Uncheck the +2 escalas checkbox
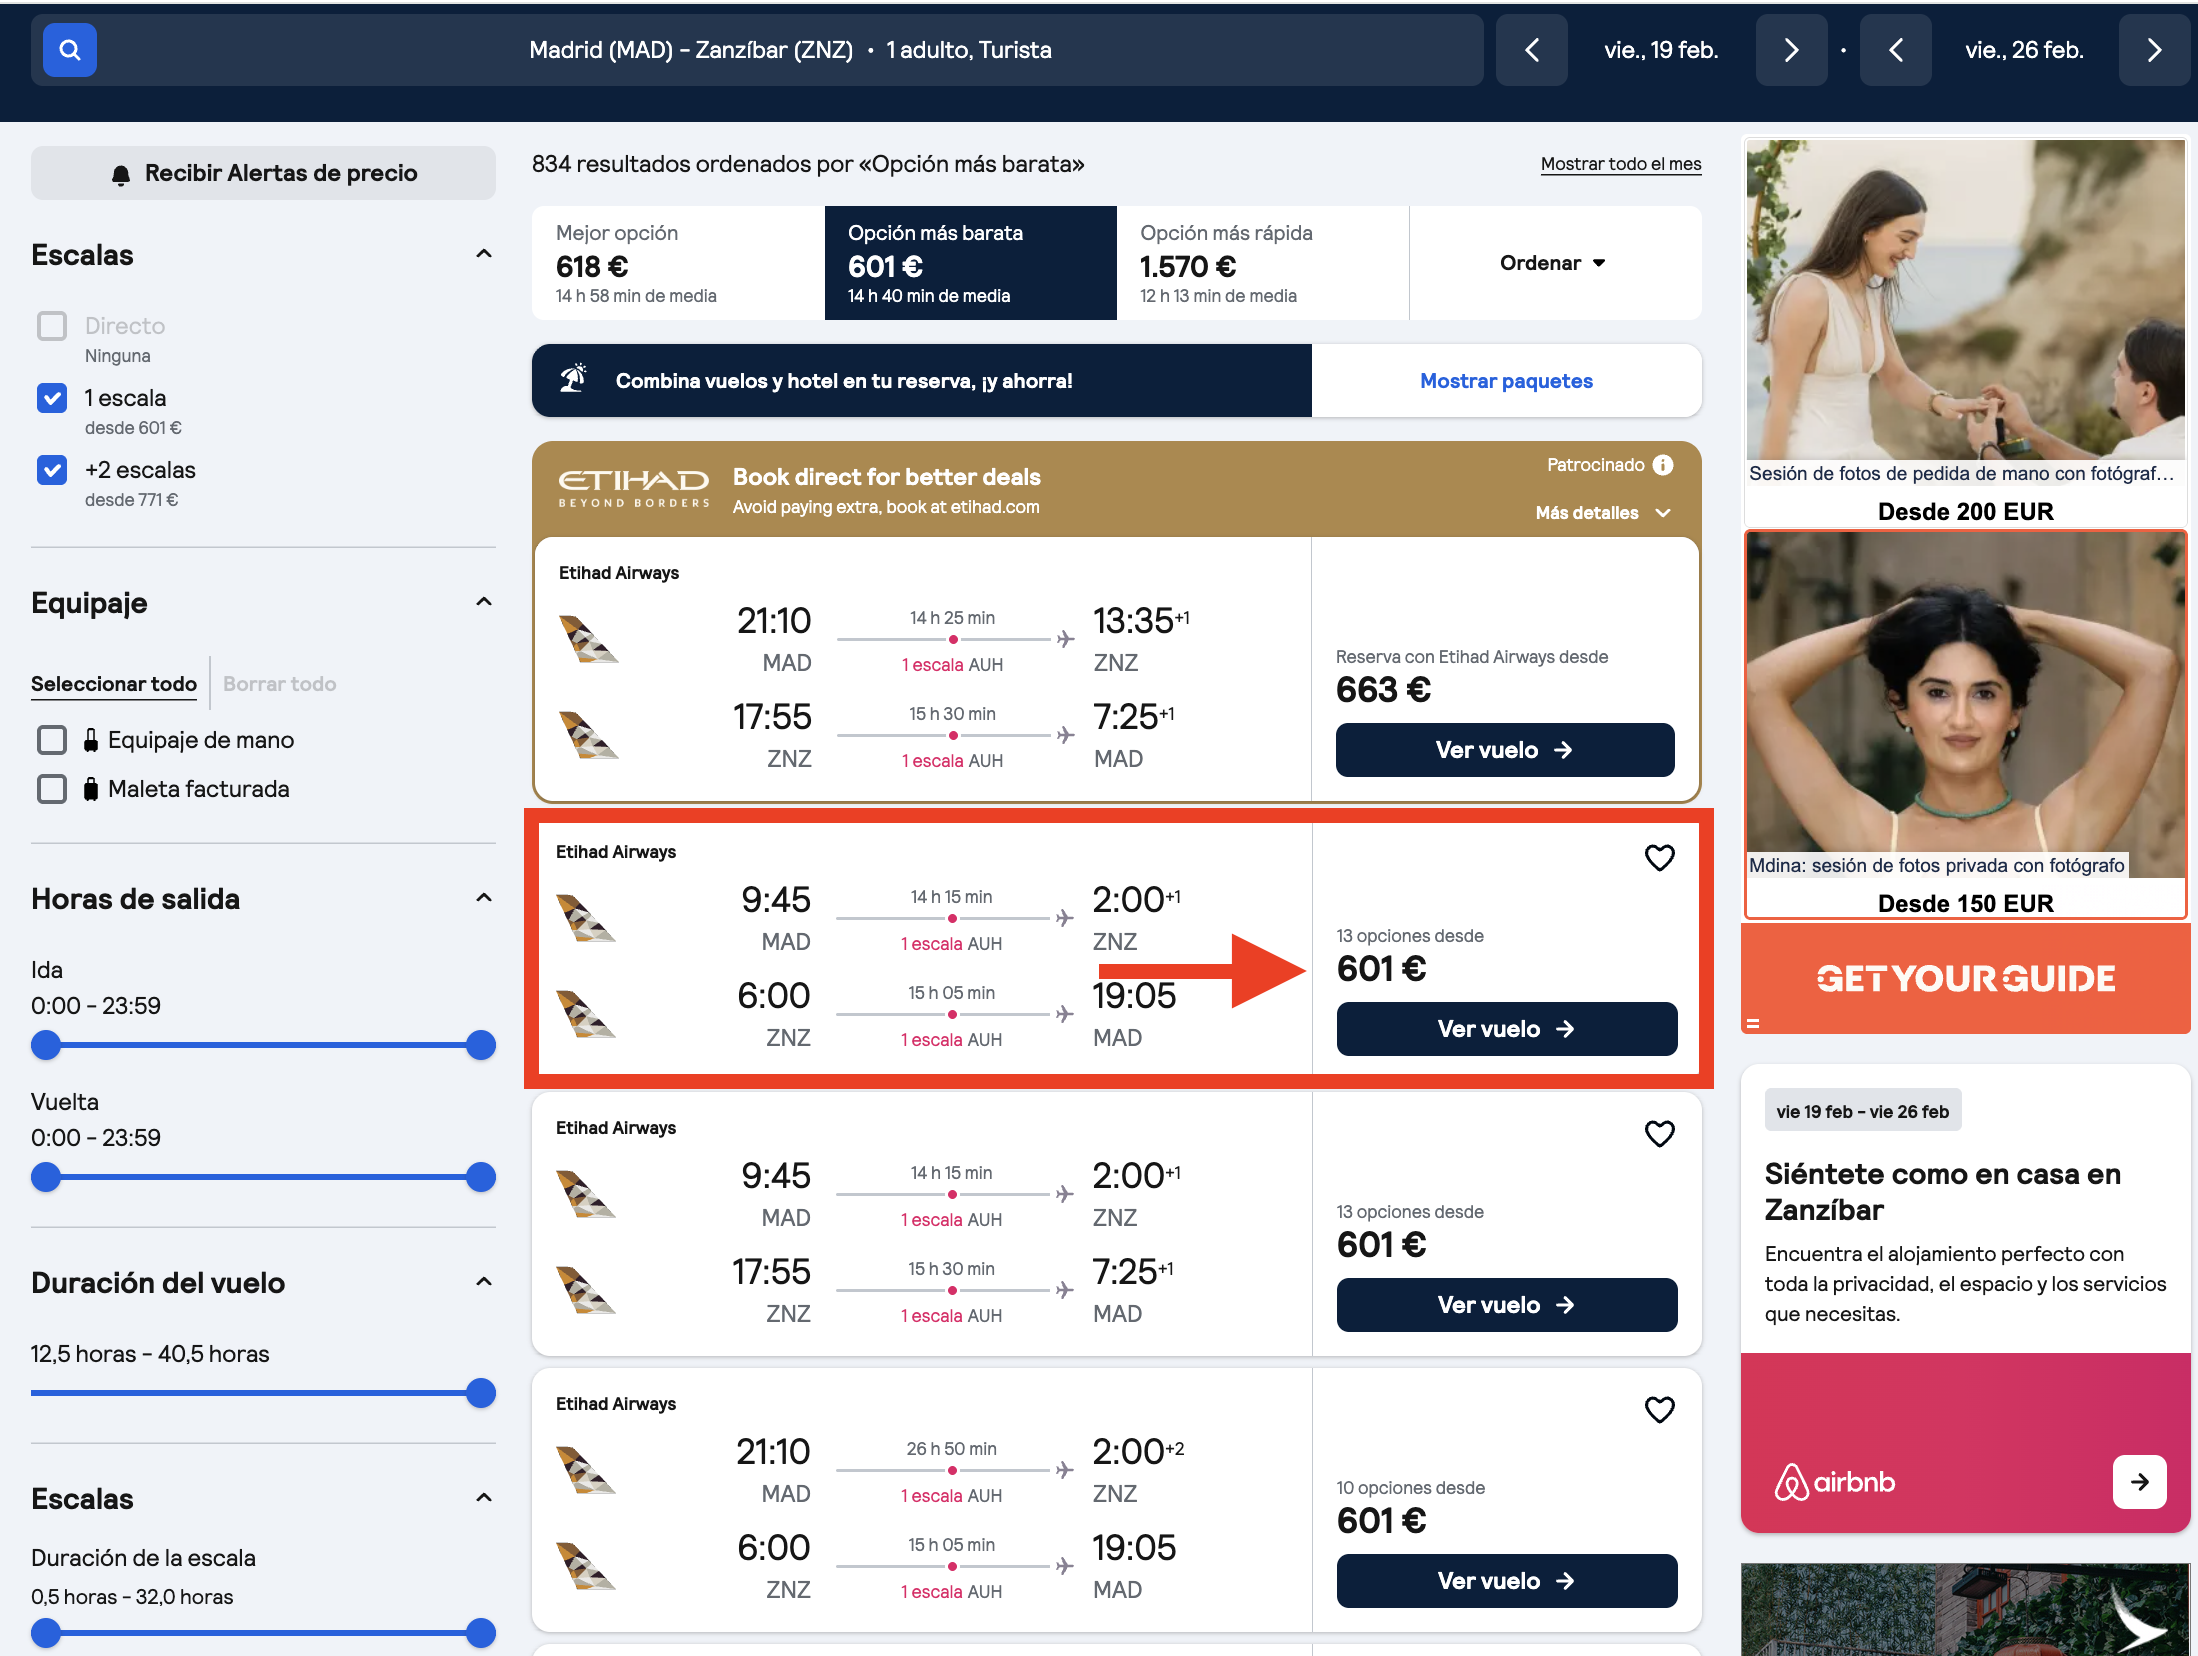This screenshot has height=1656, width=2198. coord(52,470)
